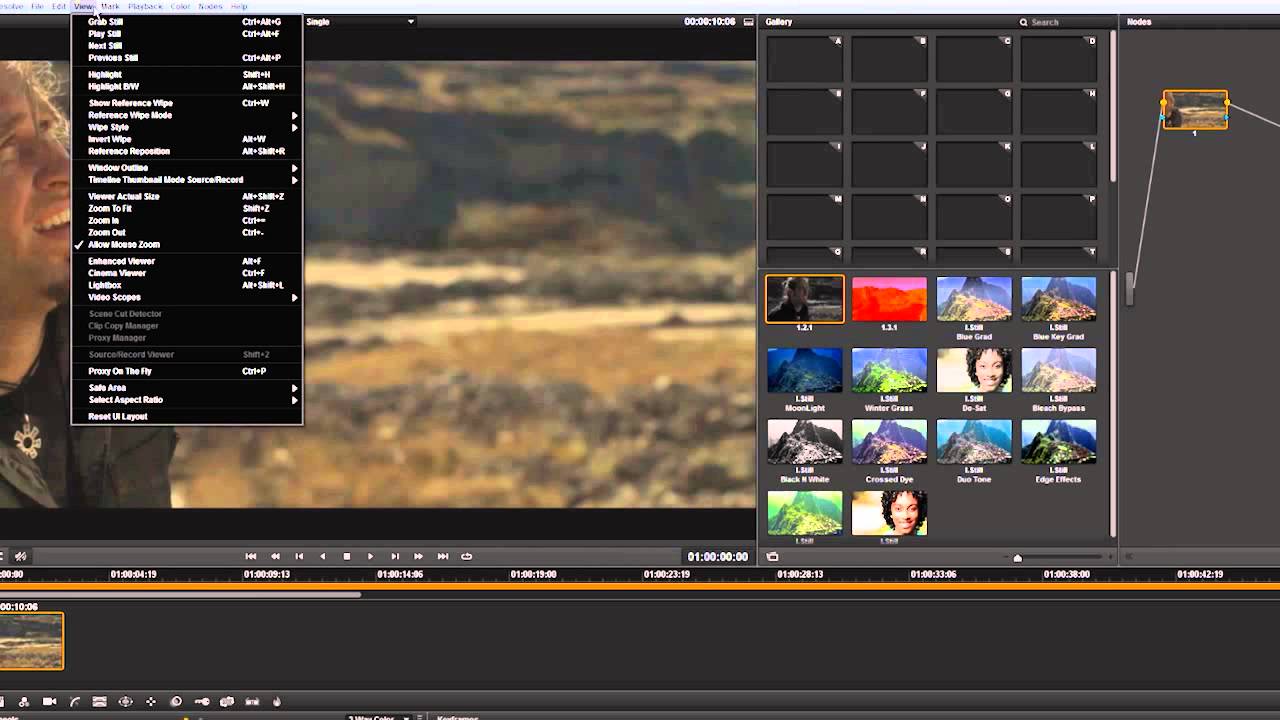Open the Sizing palette icon
This screenshot has height=720, width=1280.
[226, 702]
